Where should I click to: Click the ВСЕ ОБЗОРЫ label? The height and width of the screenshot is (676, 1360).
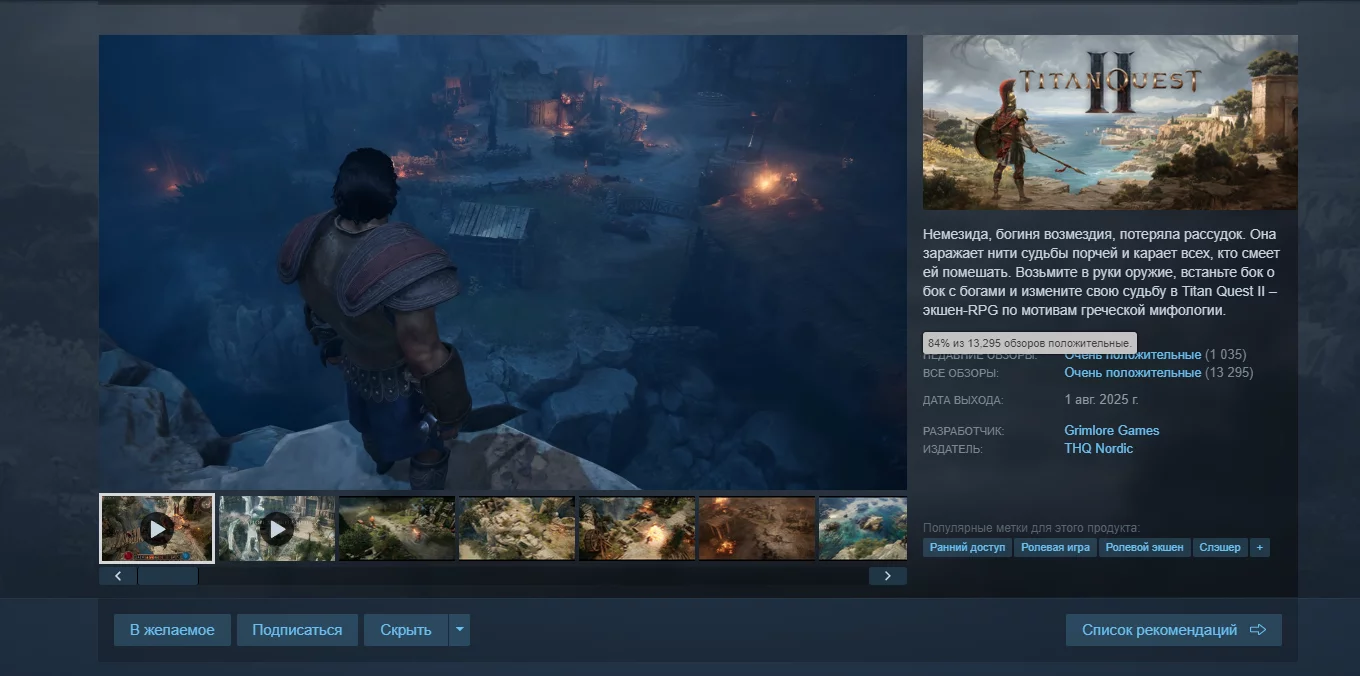[x=961, y=374]
